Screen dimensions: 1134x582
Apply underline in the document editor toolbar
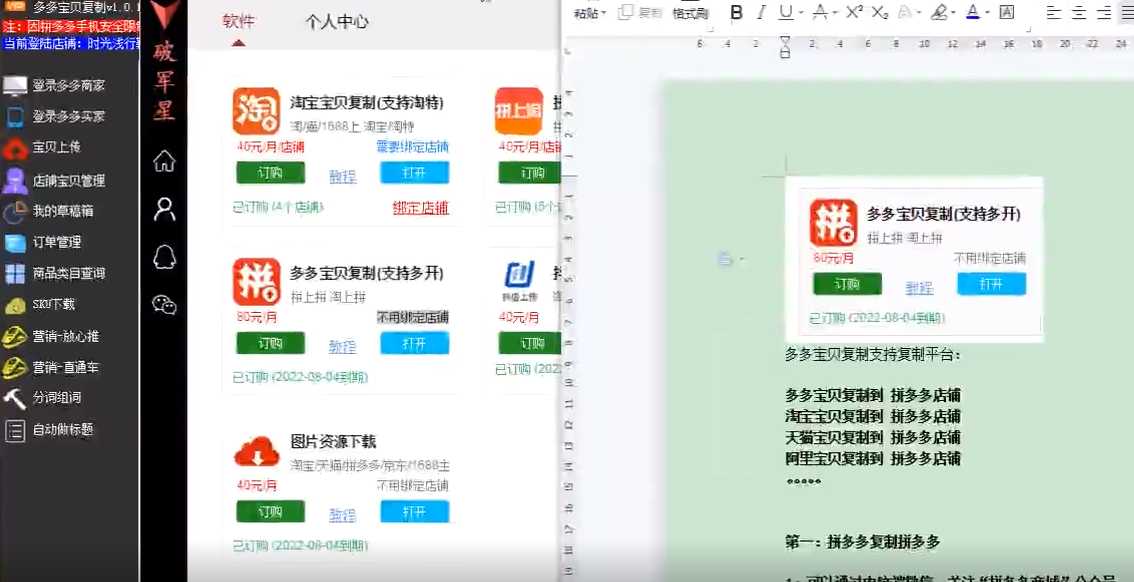point(785,12)
